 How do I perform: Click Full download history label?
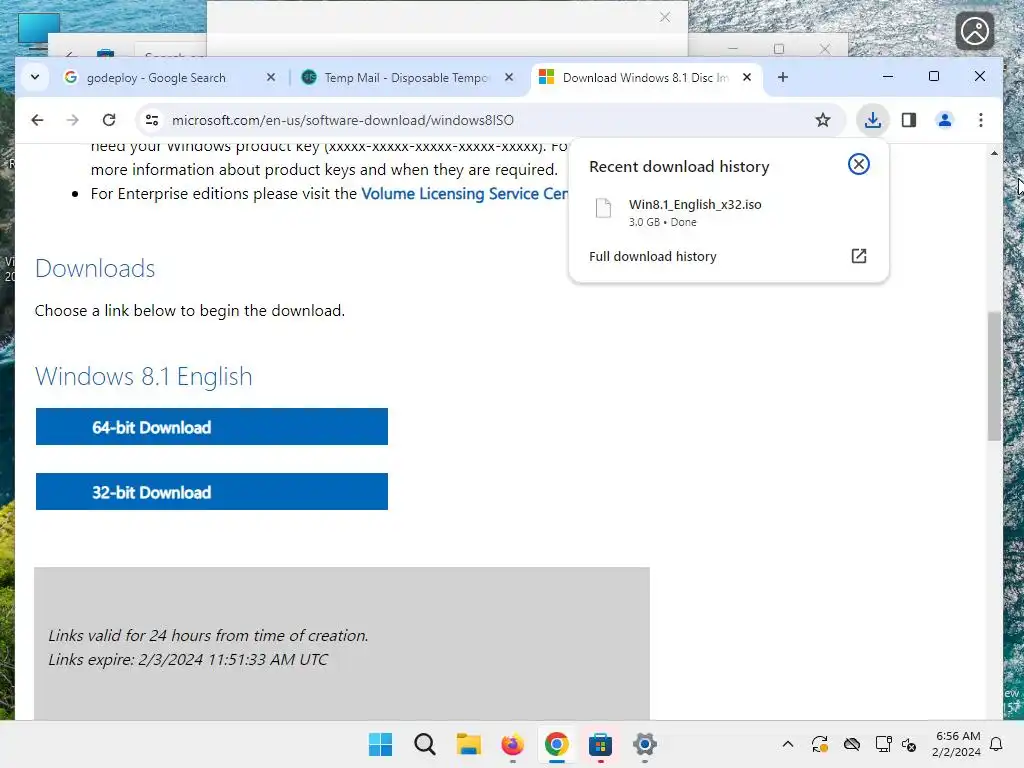(x=652, y=257)
